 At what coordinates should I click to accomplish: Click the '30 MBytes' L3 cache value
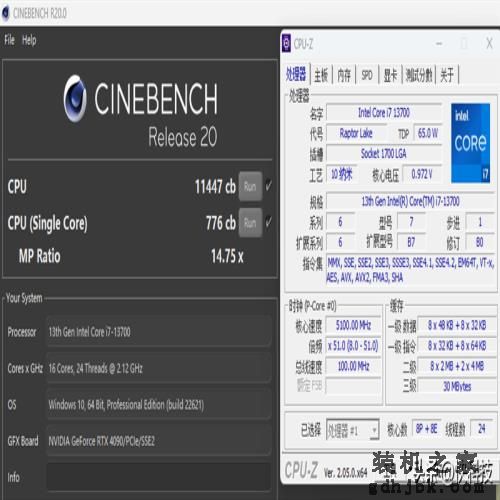(x=457, y=386)
